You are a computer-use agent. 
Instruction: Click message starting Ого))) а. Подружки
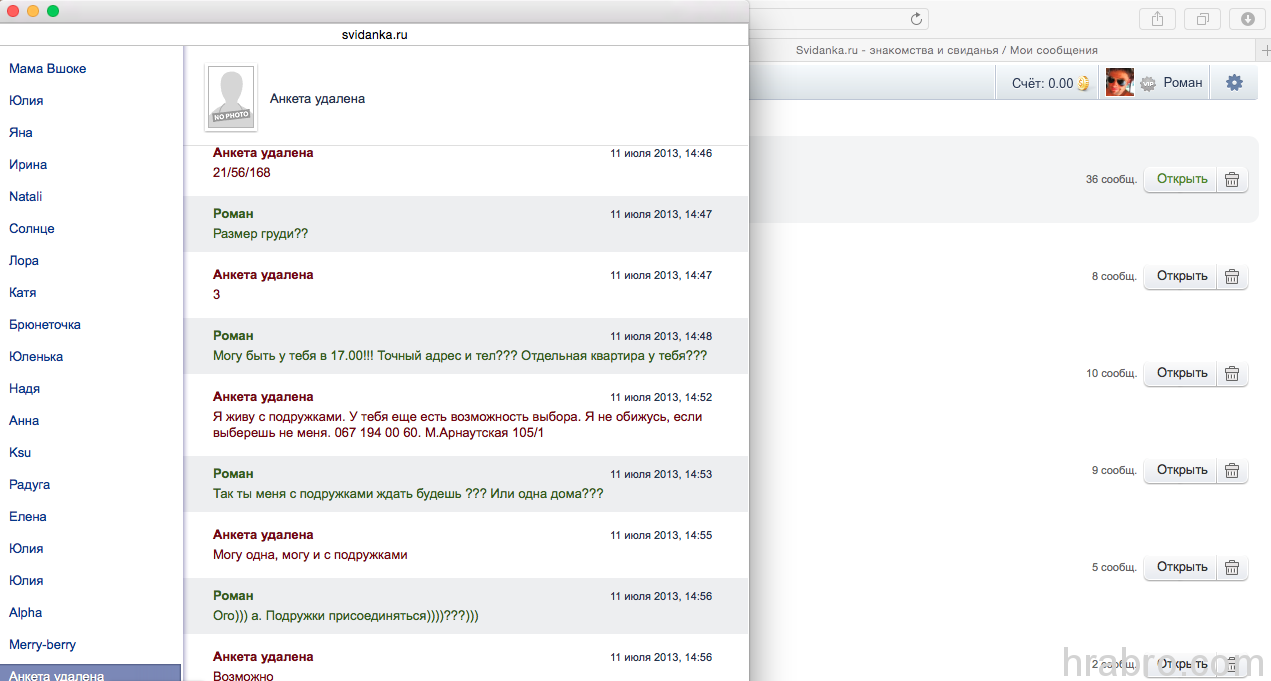click(x=346, y=616)
